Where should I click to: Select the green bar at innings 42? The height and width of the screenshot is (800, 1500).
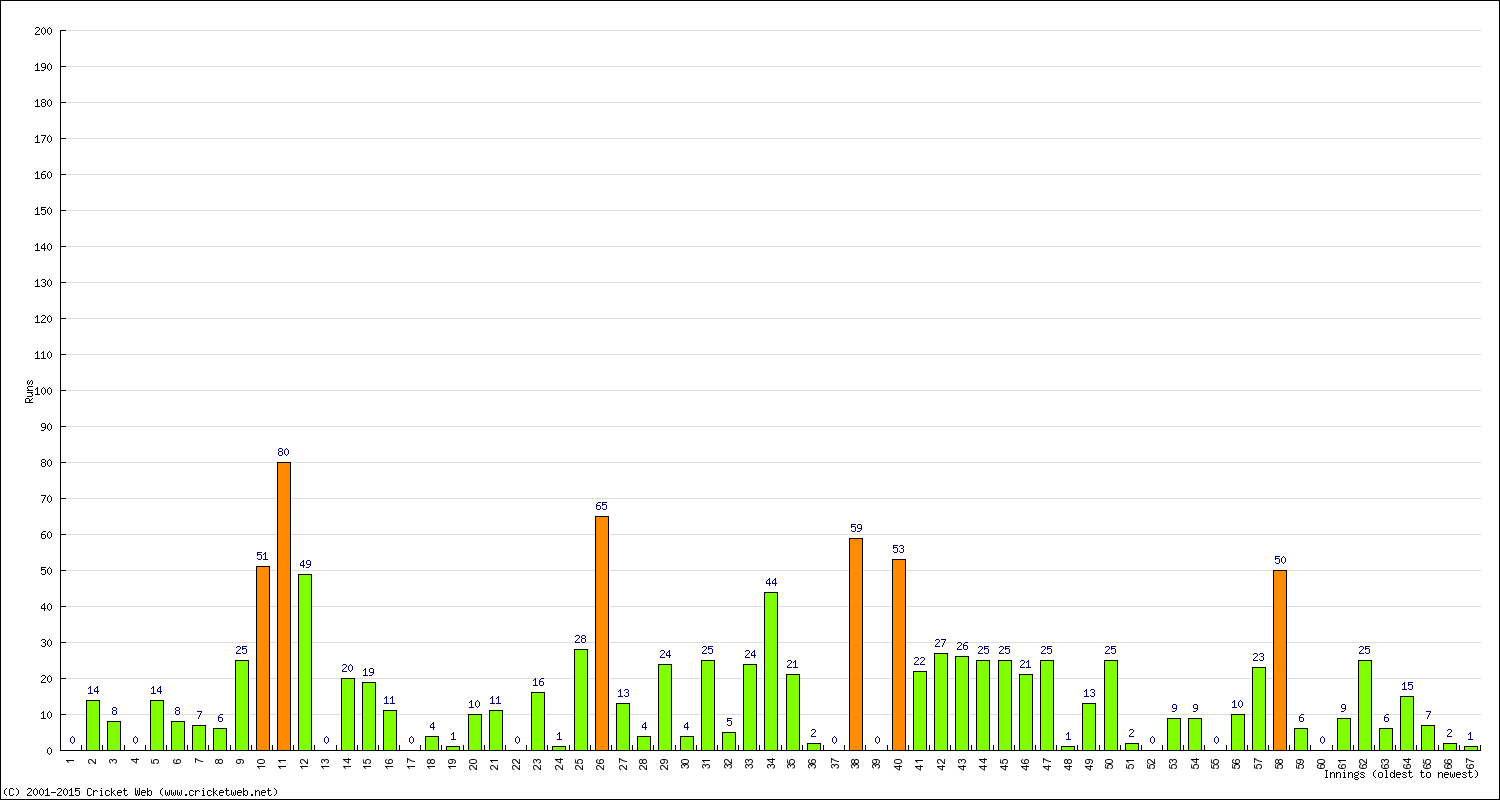(941, 702)
